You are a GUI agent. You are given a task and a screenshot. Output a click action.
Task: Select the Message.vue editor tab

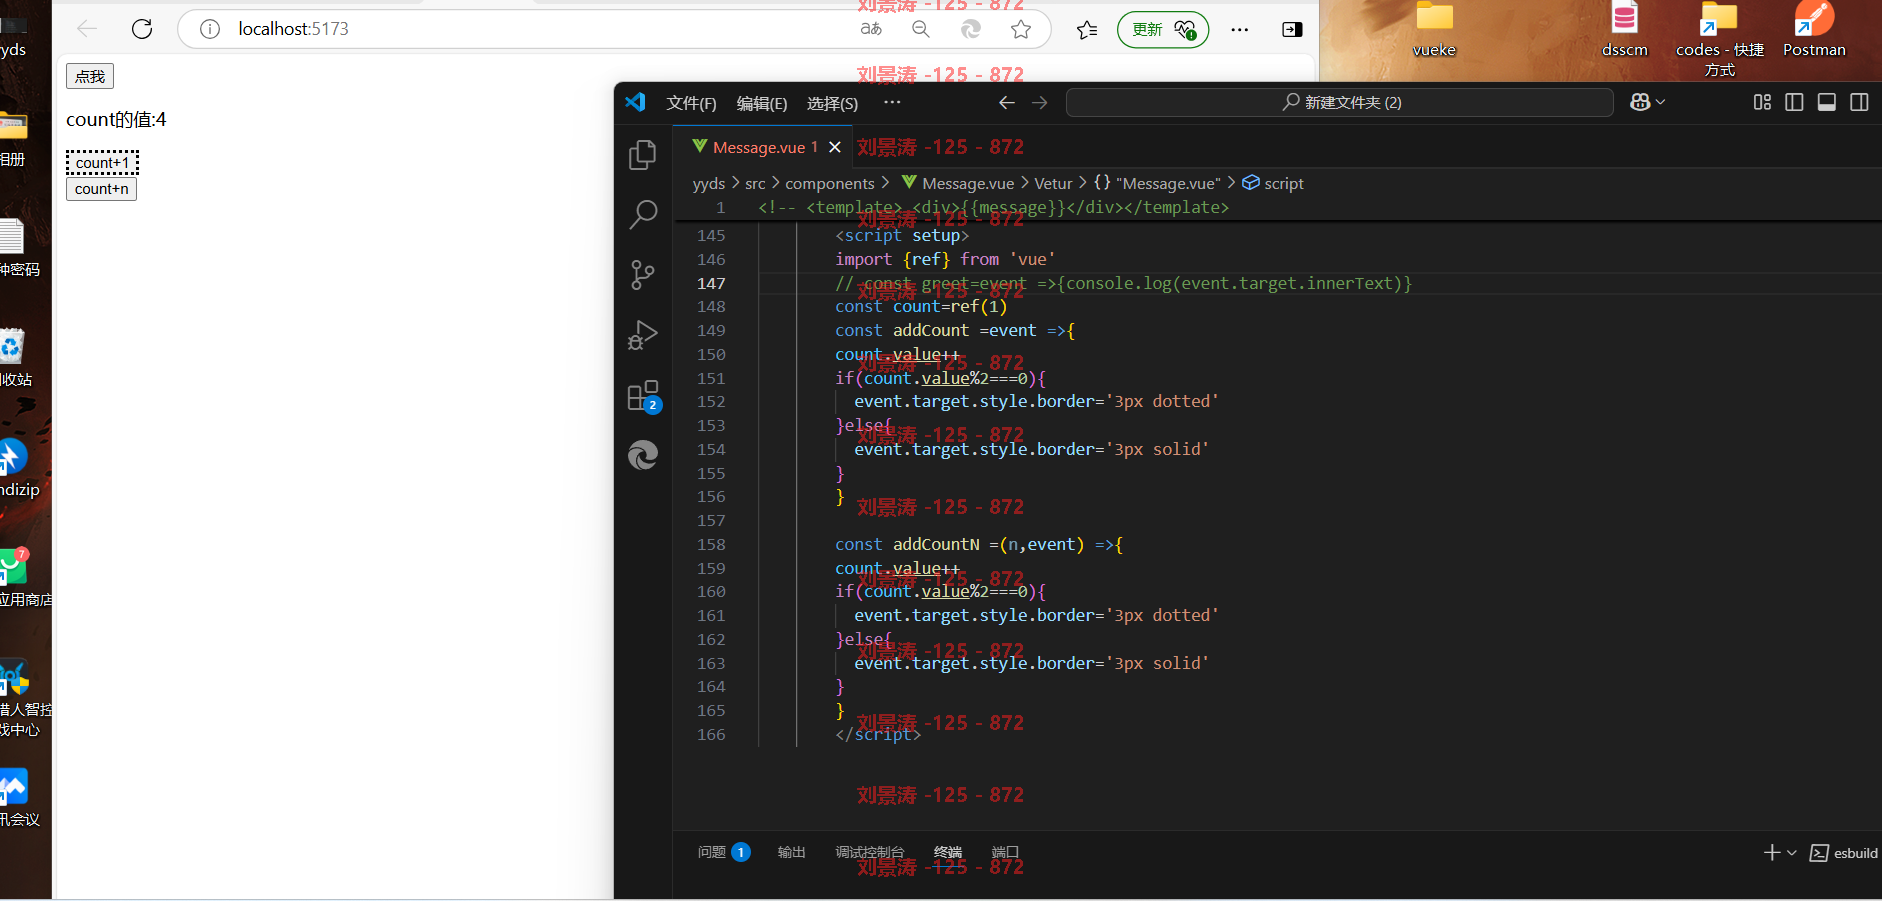coord(763,147)
